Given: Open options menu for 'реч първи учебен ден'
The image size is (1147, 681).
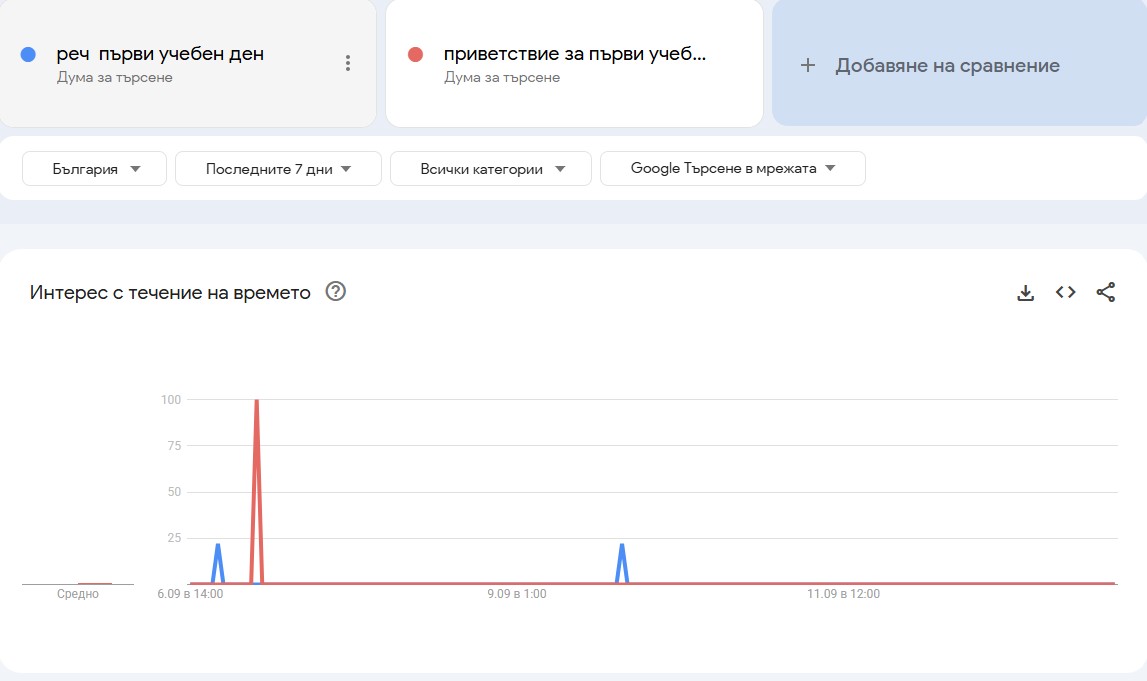Looking at the screenshot, I should (347, 62).
